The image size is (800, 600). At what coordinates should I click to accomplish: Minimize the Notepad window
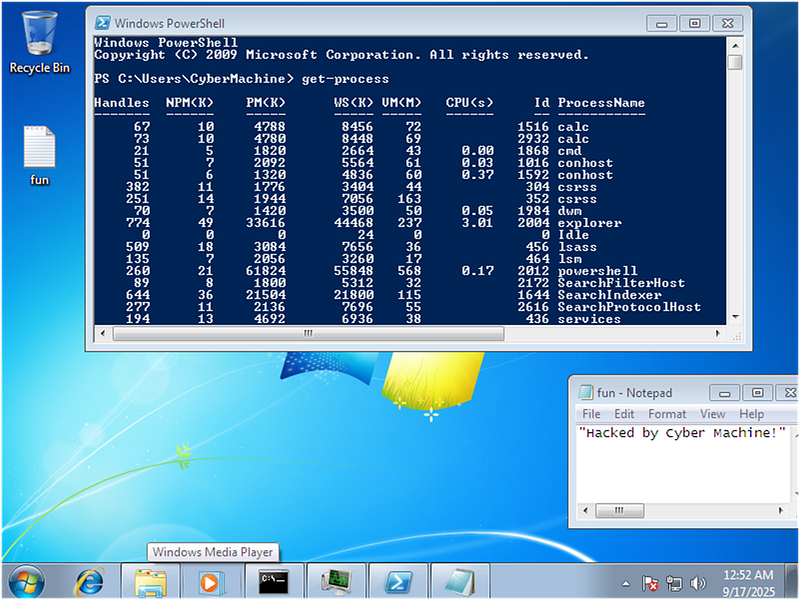click(x=724, y=393)
